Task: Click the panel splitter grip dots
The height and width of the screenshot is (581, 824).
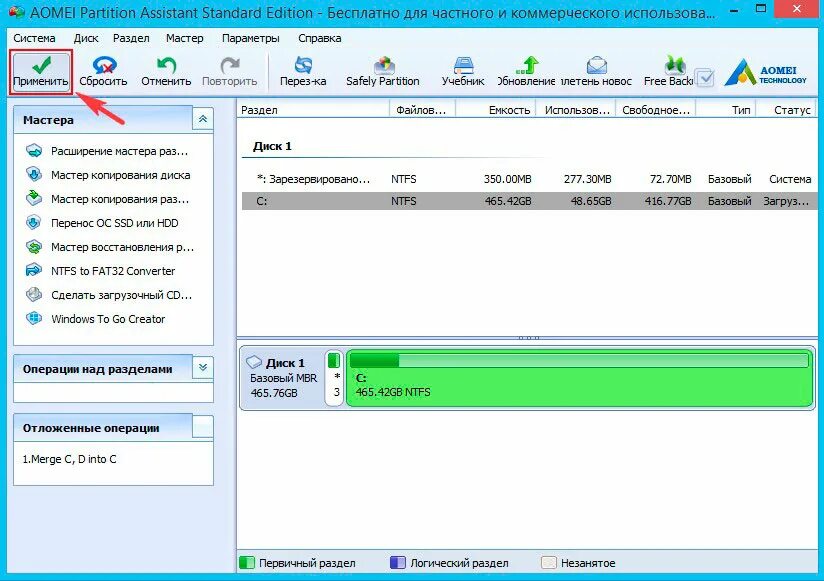Action: [528, 338]
